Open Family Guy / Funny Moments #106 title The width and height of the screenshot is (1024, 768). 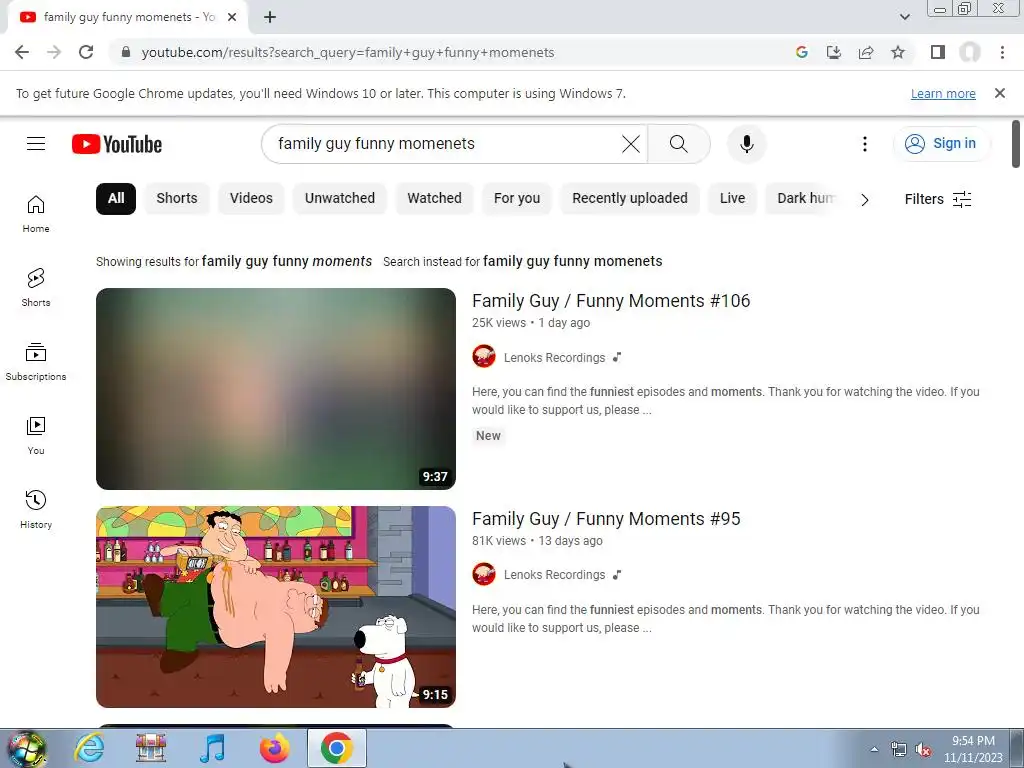tap(611, 301)
